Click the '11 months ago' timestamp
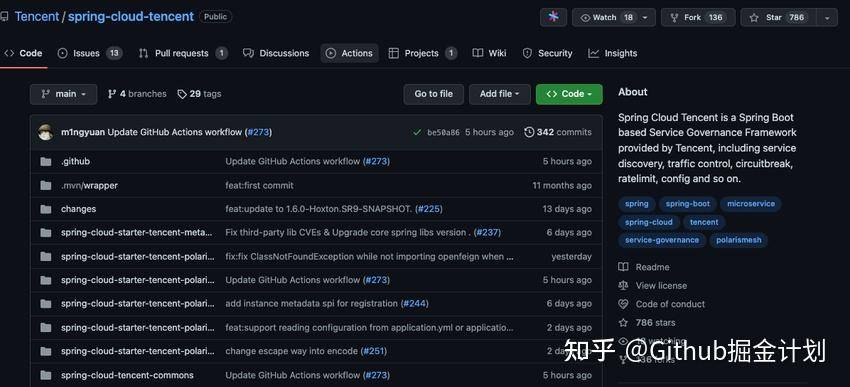This screenshot has width=850, height=387. pos(562,185)
